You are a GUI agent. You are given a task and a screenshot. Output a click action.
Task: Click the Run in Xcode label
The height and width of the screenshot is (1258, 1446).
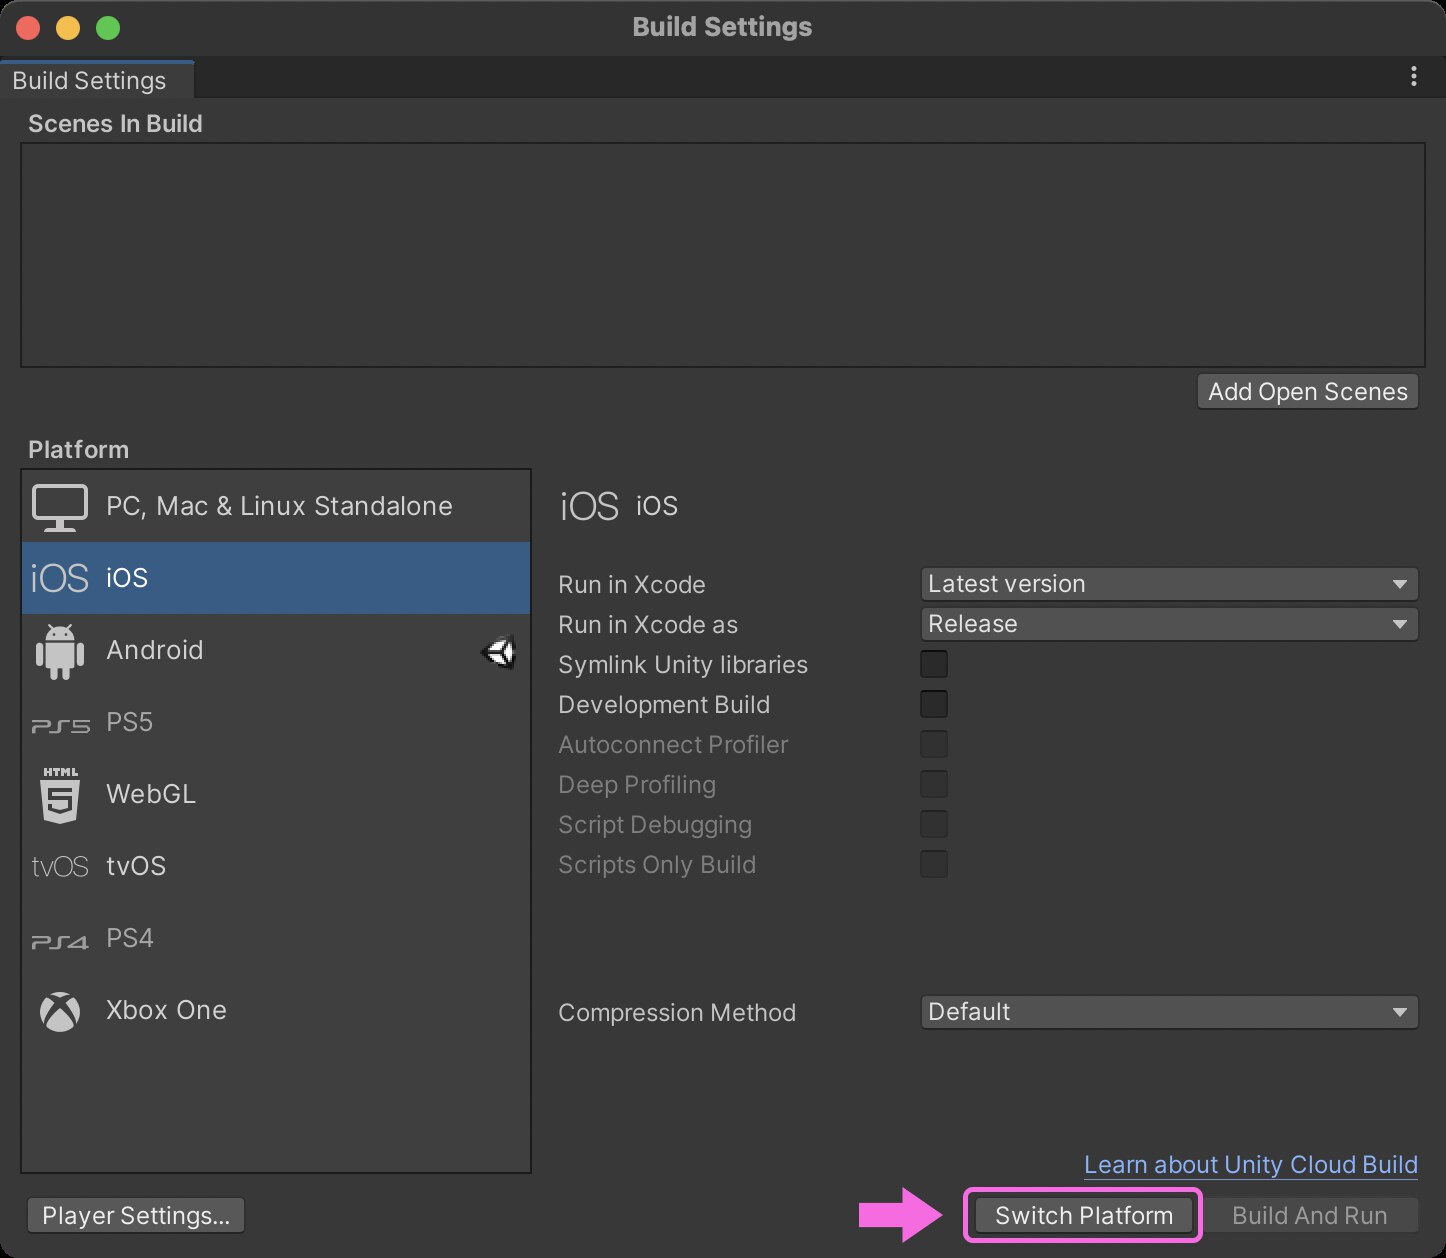coord(632,585)
